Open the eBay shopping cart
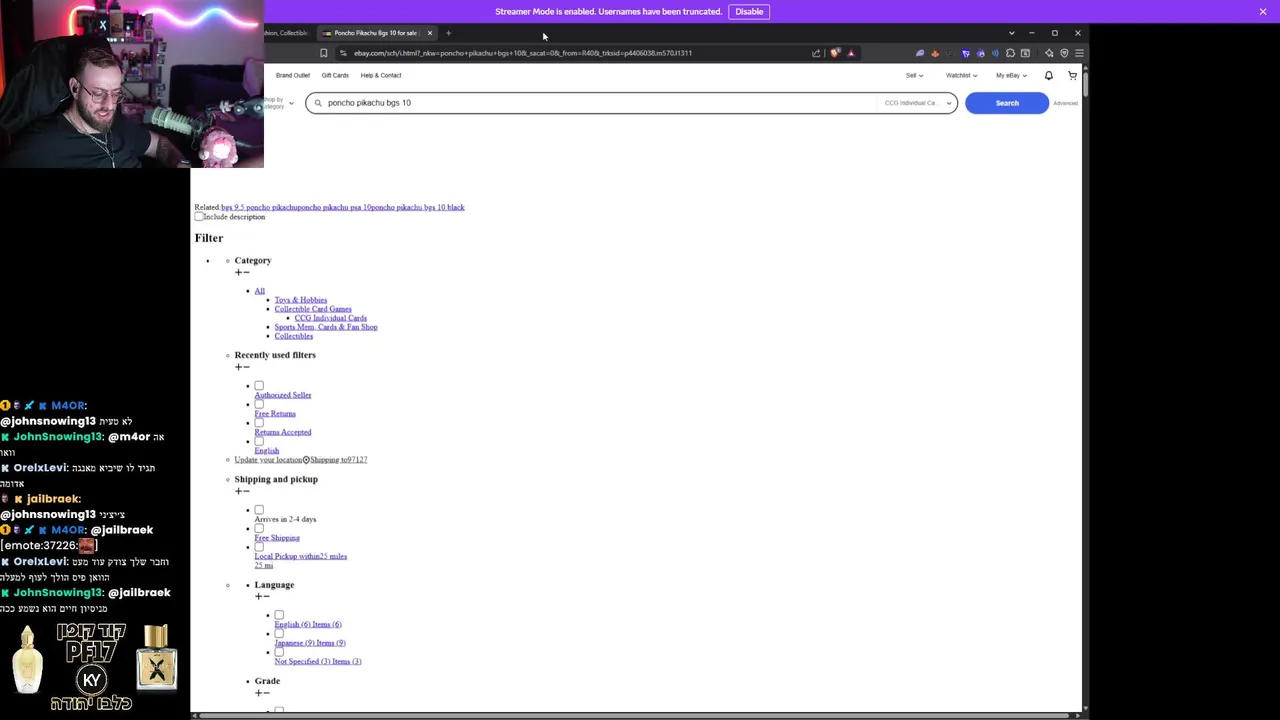The height and width of the screenshot is (720, 1280). point(1072,75)
